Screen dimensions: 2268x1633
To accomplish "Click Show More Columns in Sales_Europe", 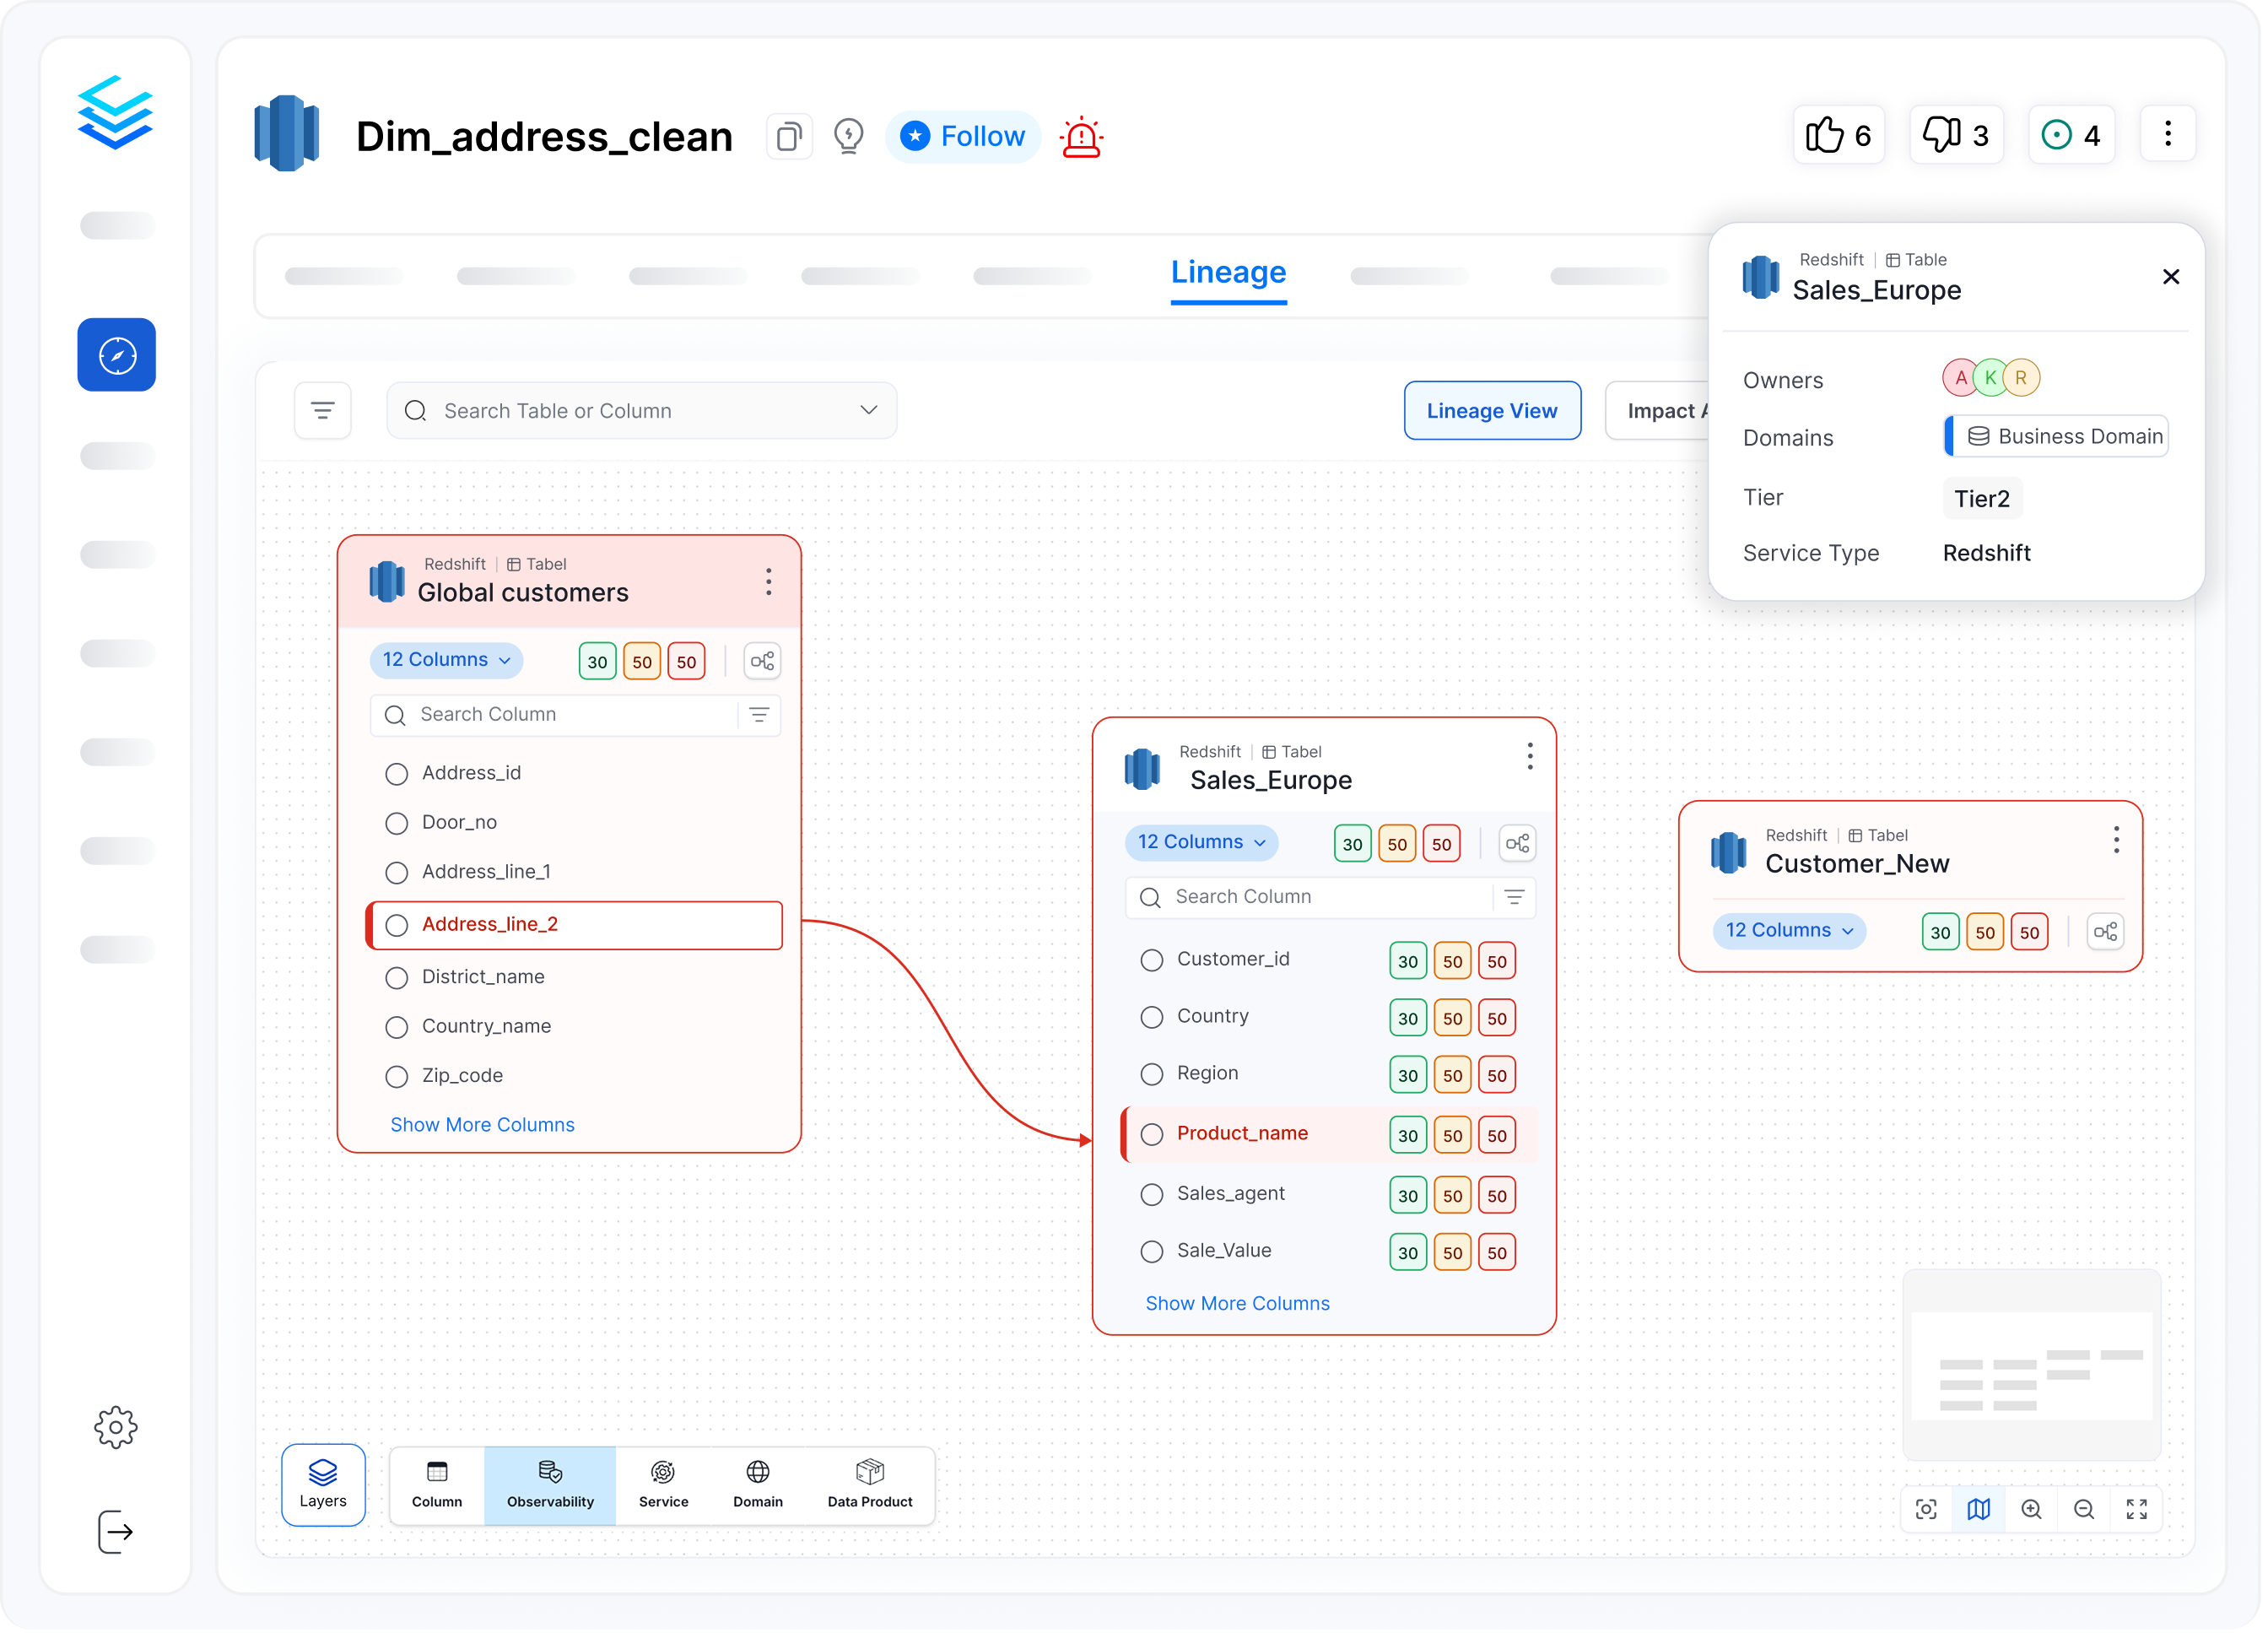I will point(1237,1303).
